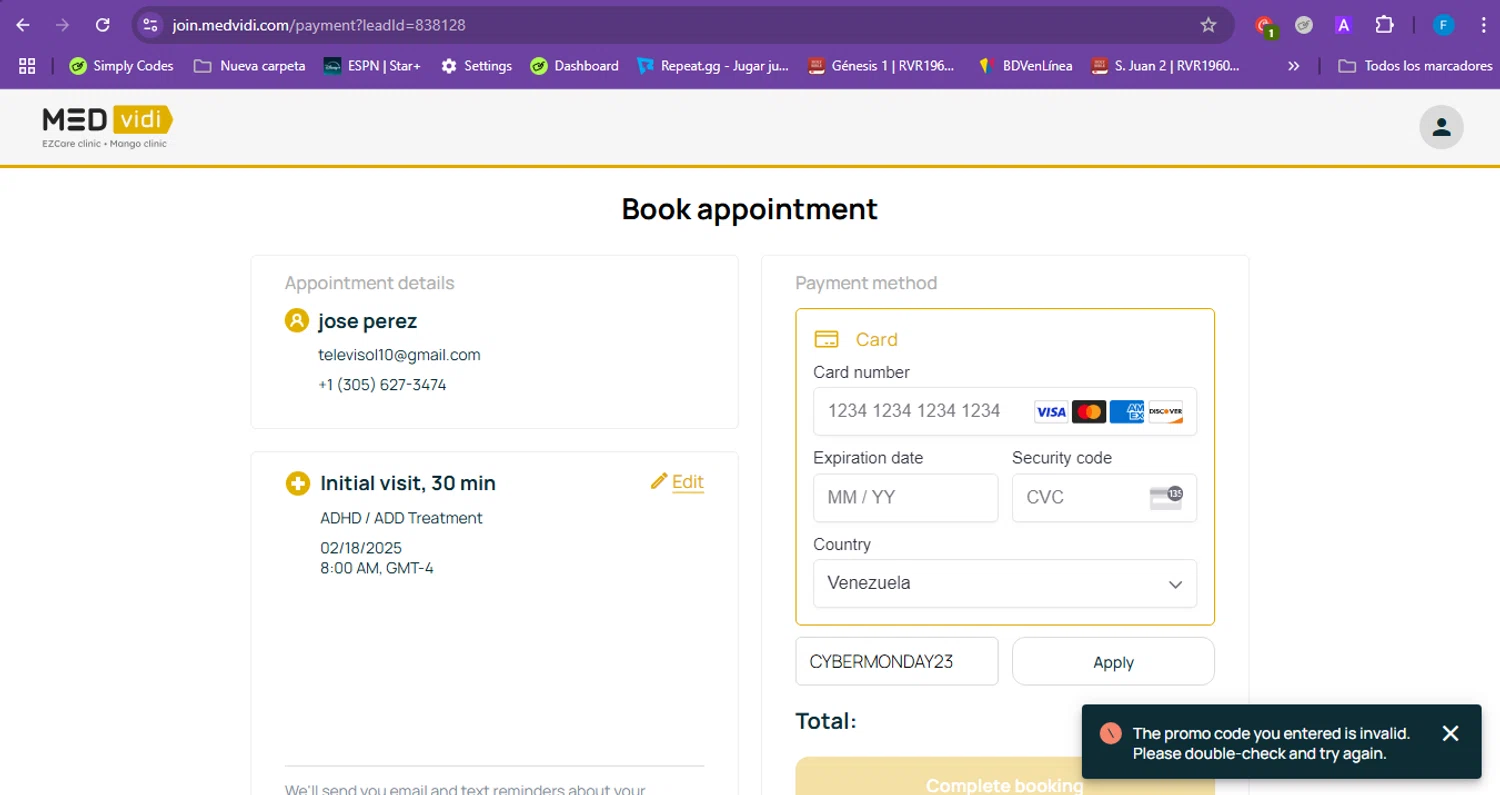
Task: Click the Card payment icon
Action: [x=827, y=339]
